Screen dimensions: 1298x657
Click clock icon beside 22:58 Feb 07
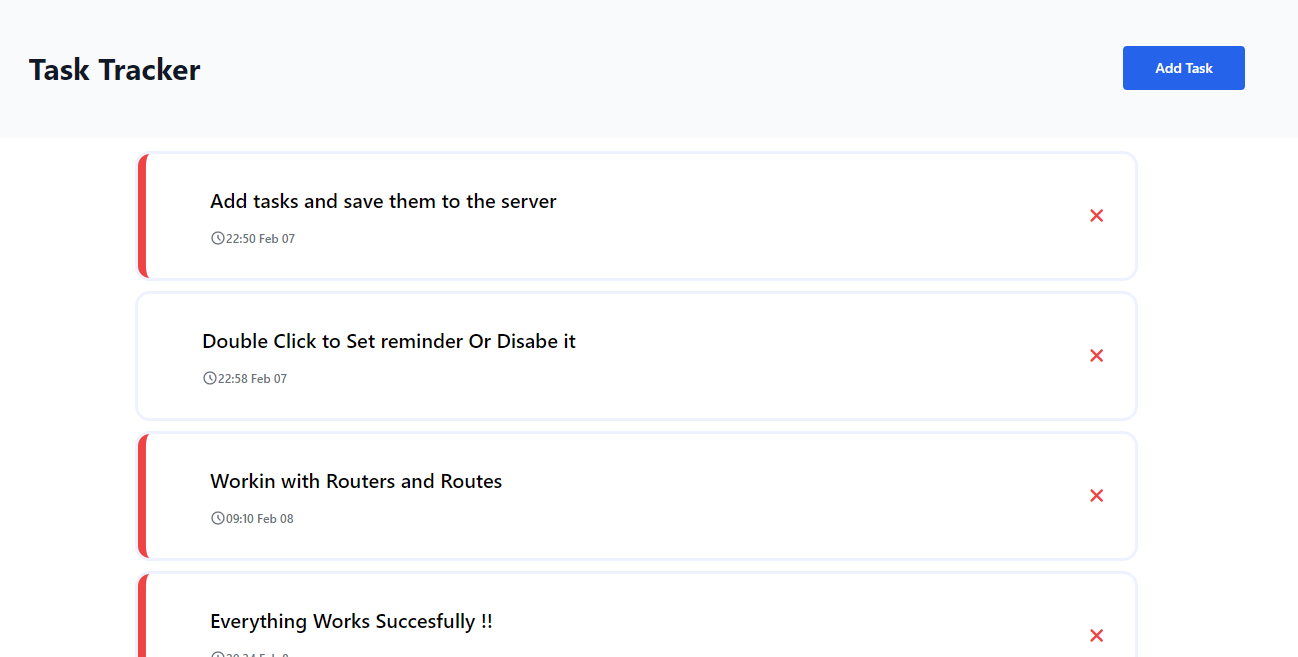click(x=210, y=378)
